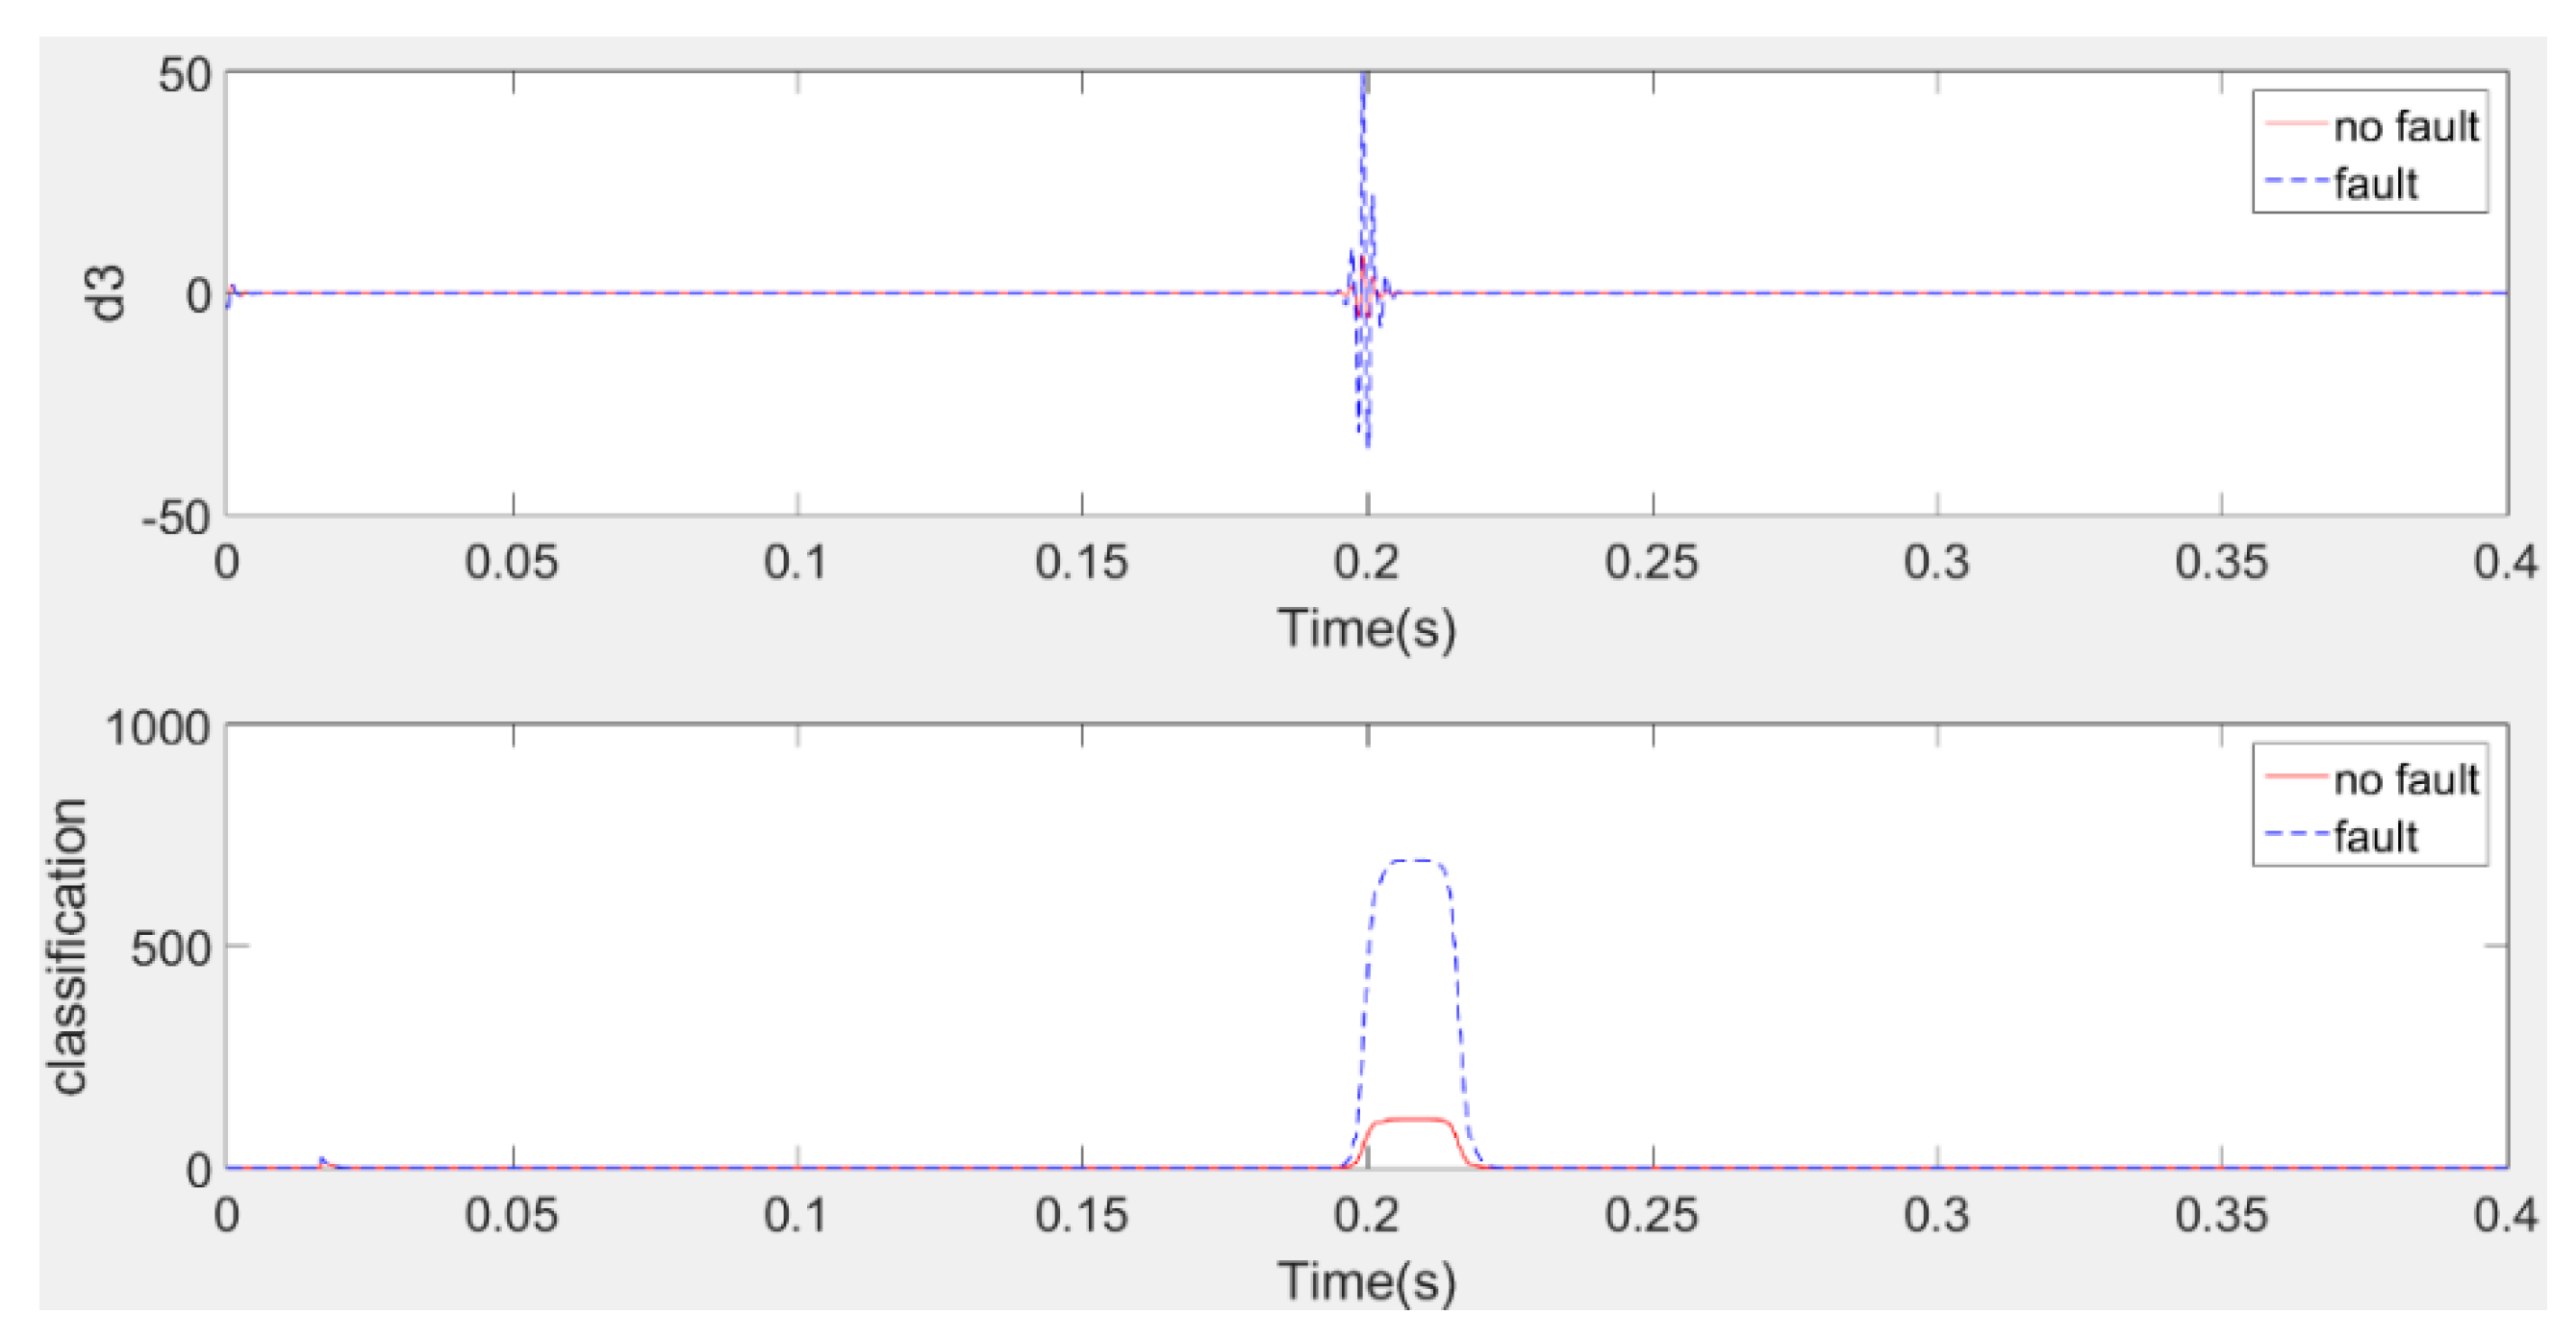Select 'fault' entry in top legend

[2375, 184]
